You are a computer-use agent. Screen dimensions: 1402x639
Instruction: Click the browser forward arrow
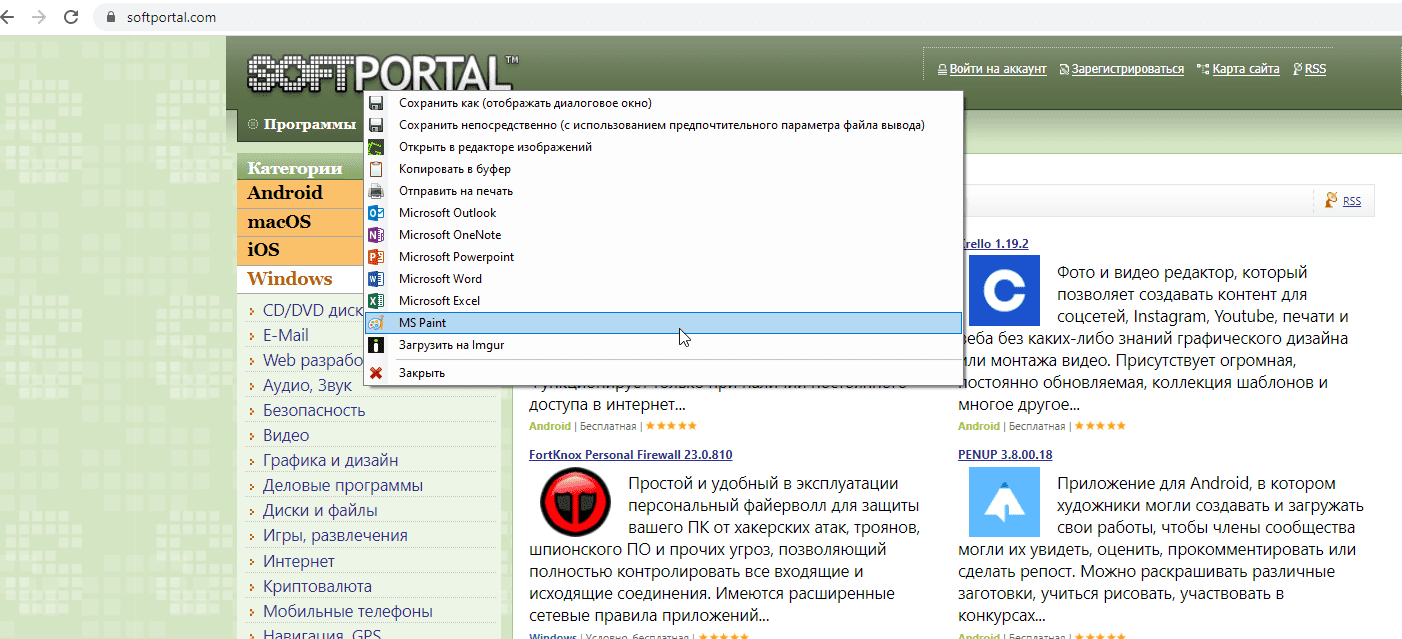pyautogui.click(x=39, y=17)
